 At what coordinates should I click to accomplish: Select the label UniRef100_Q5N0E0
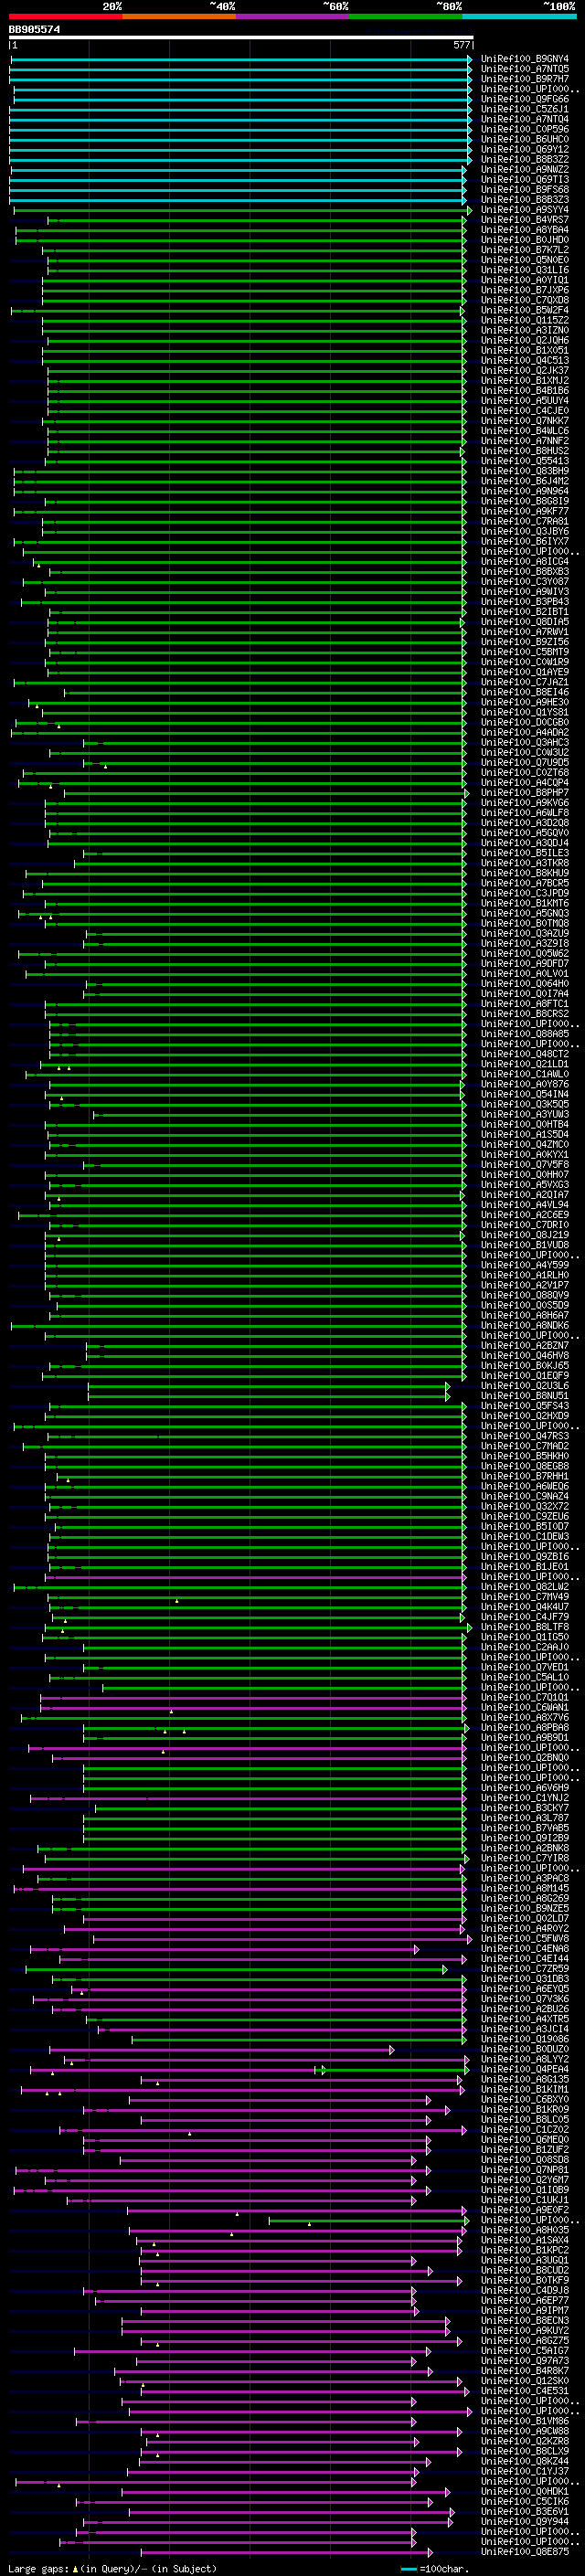pyautogui.click(x=524, y=260)
